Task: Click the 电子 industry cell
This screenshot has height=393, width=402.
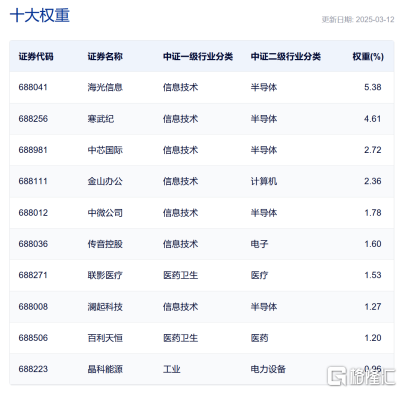Action: tap(259, 244)
